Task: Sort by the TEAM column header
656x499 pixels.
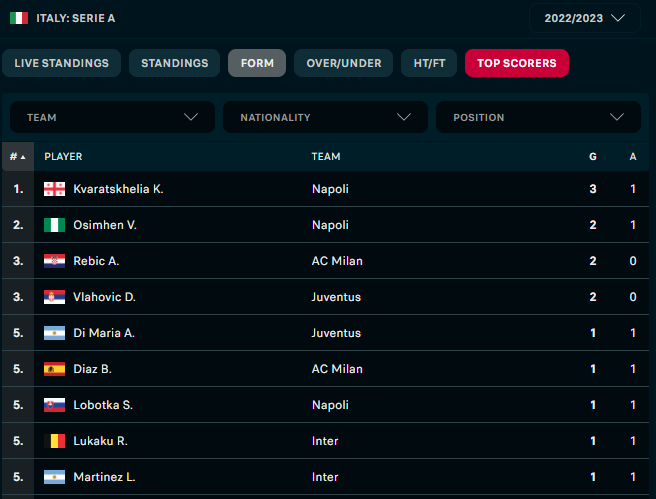Action: pyautogui.click(x=326, y=156)
